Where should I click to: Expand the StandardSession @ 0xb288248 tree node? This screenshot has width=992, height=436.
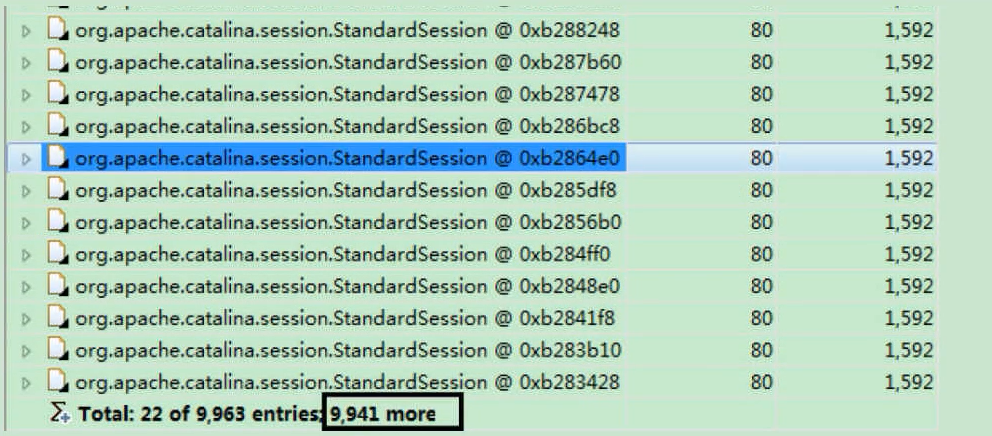point(26,30)
